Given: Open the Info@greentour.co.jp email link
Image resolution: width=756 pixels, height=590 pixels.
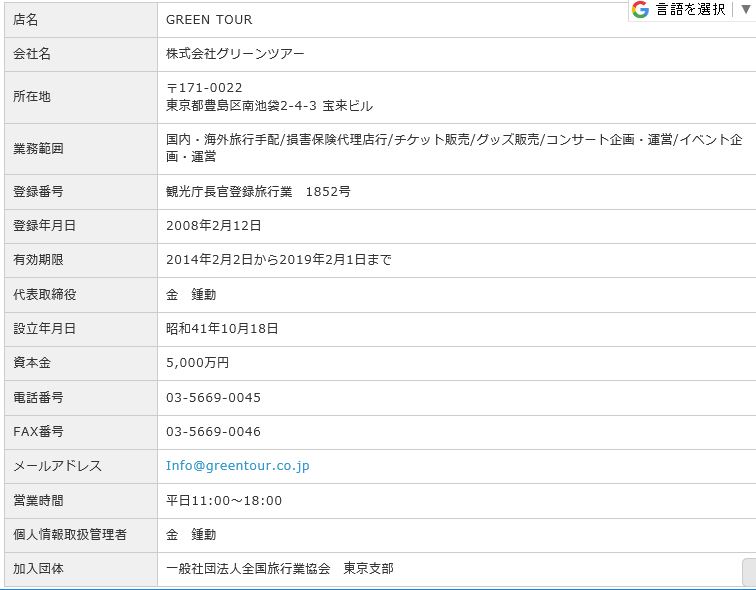Looking at the screenshot, I should pos(238,466).
